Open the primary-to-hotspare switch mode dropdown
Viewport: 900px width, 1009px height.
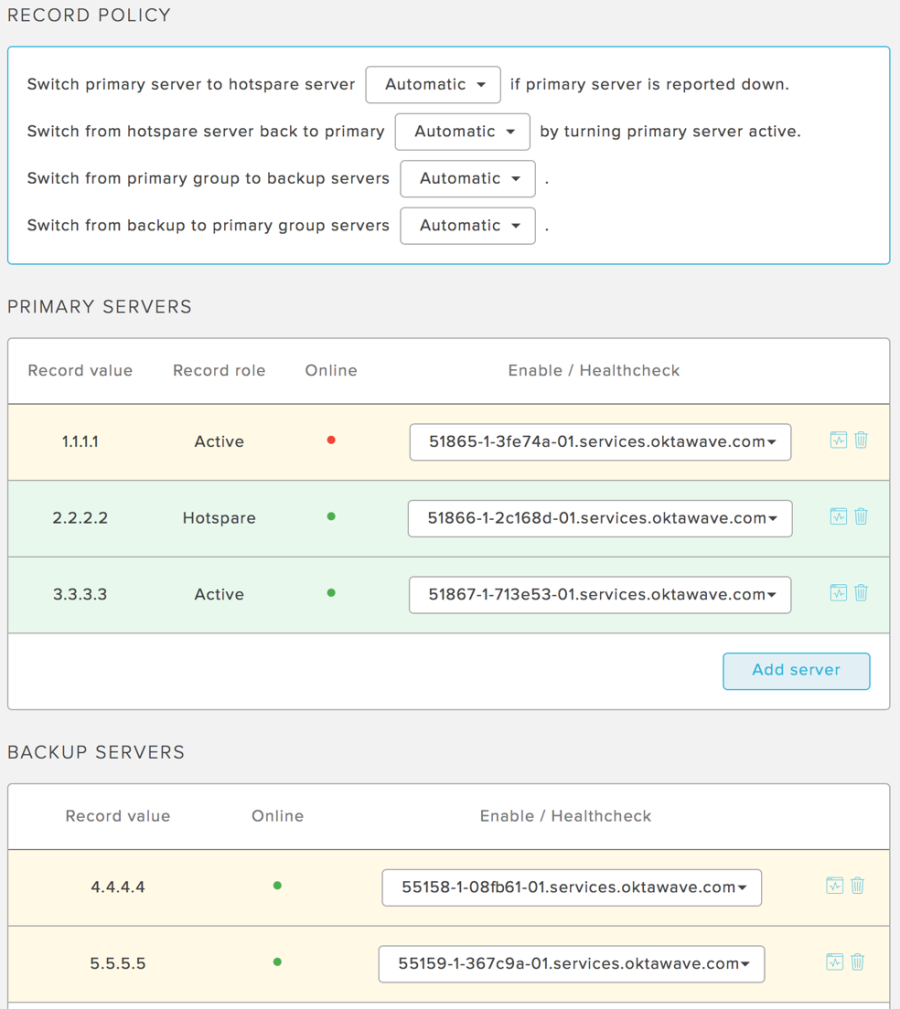[x=433, y=84]
